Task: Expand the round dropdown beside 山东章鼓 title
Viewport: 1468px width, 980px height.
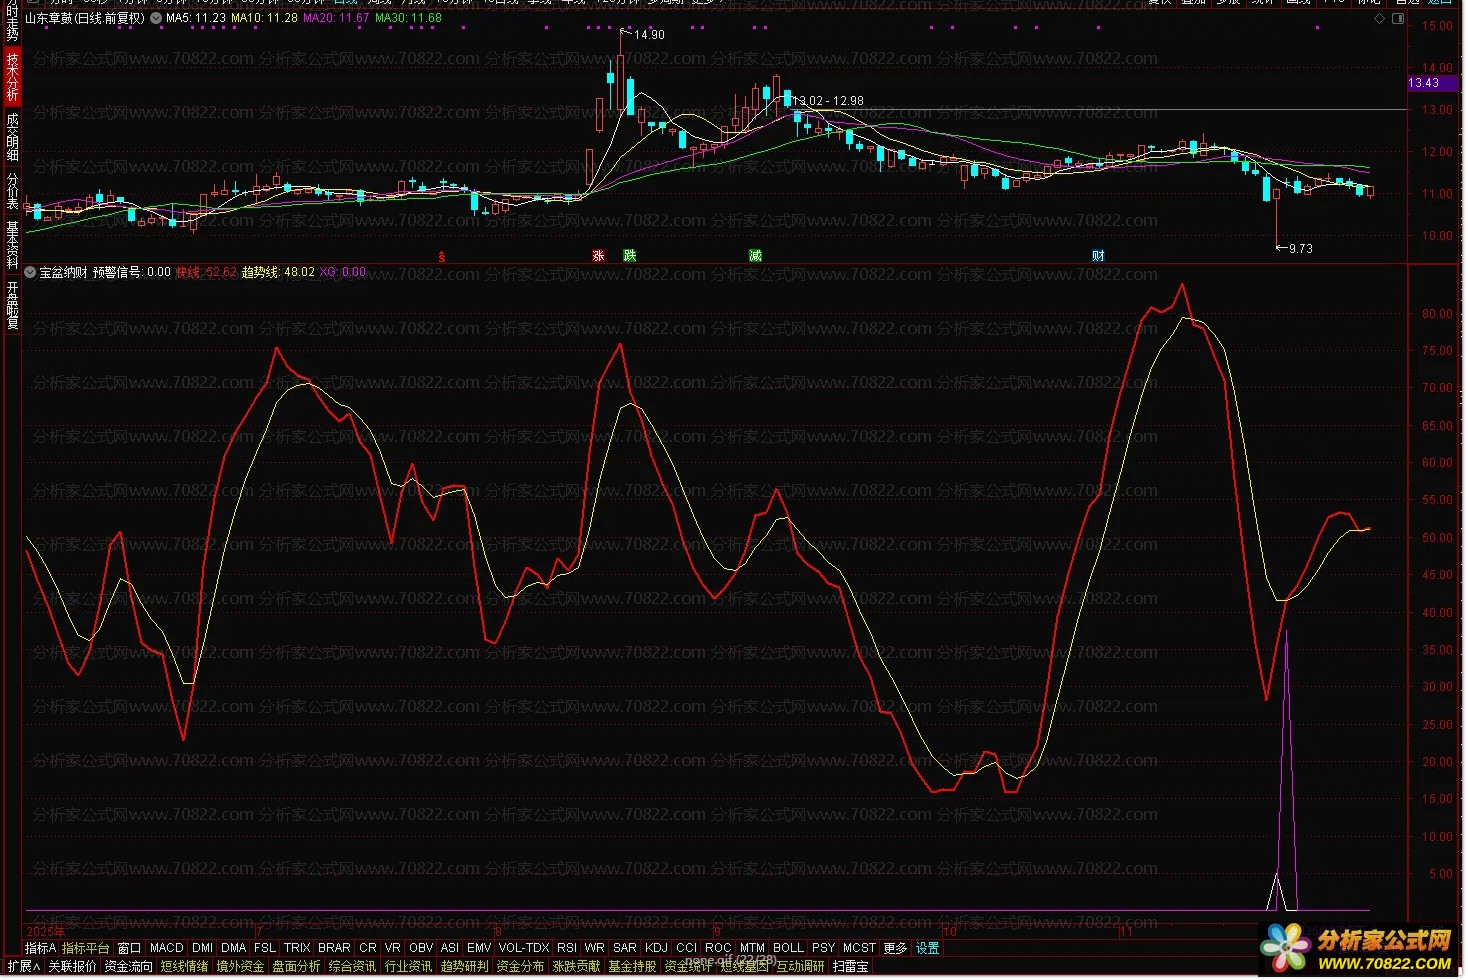Action: tap(156, 18)
